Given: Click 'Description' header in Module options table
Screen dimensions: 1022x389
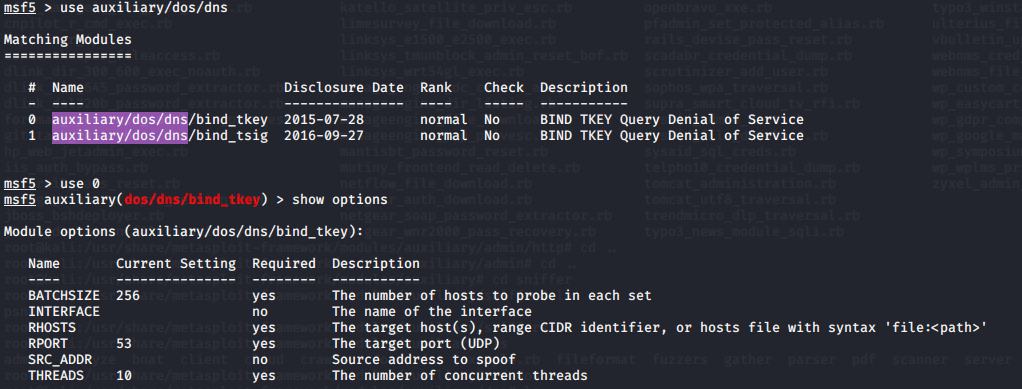Looking at the screenshot, I should (376, 263).
